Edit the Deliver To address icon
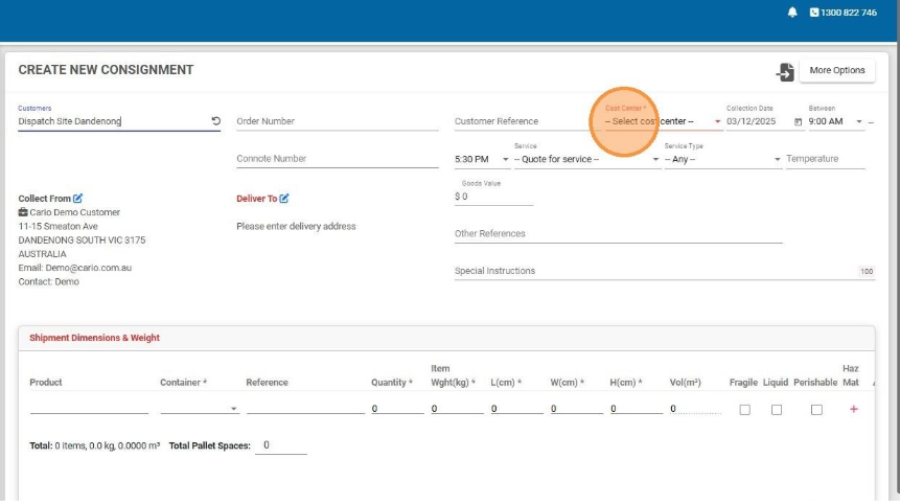 (285, 199)
